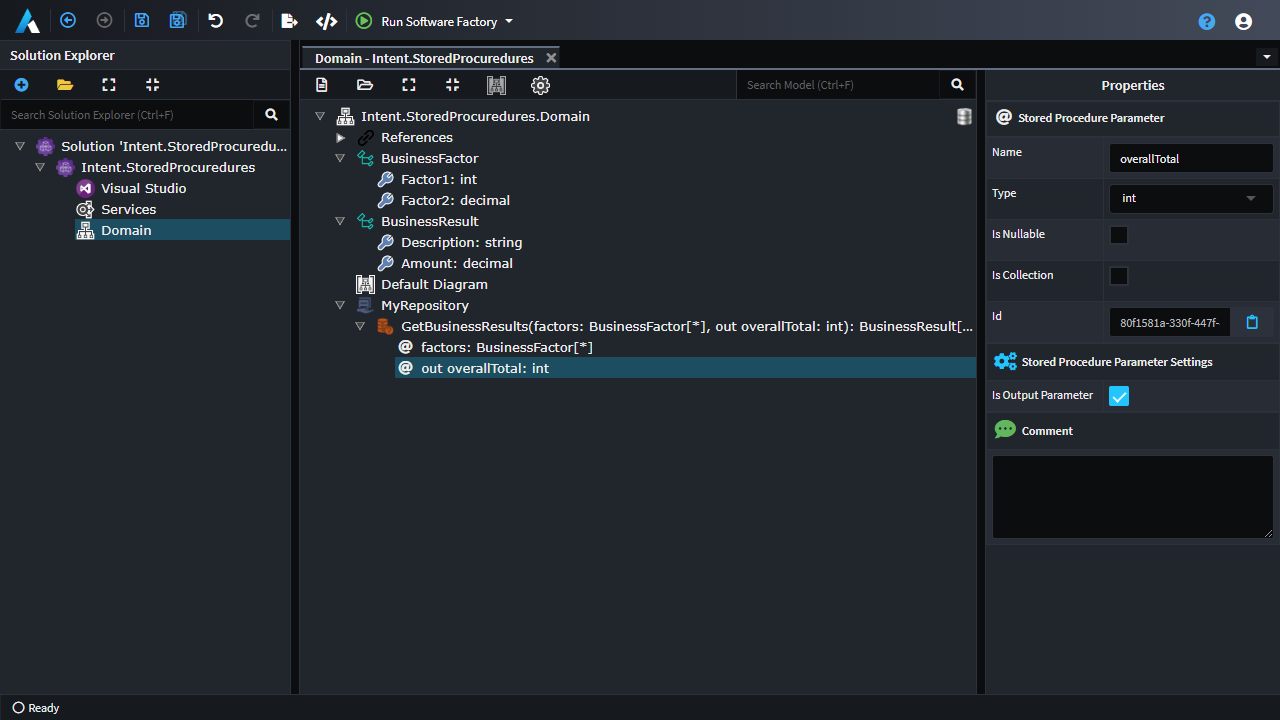Collapse the GetBusinessResults stored procedure

click(x=360, y=326)
